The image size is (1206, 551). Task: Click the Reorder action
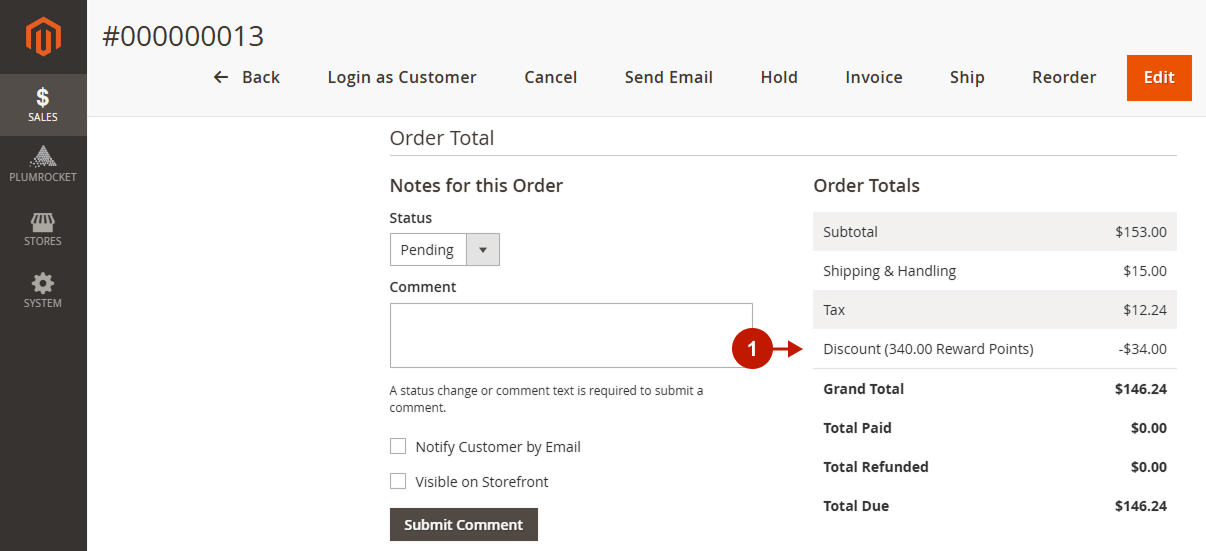(x=1064, y=77)
